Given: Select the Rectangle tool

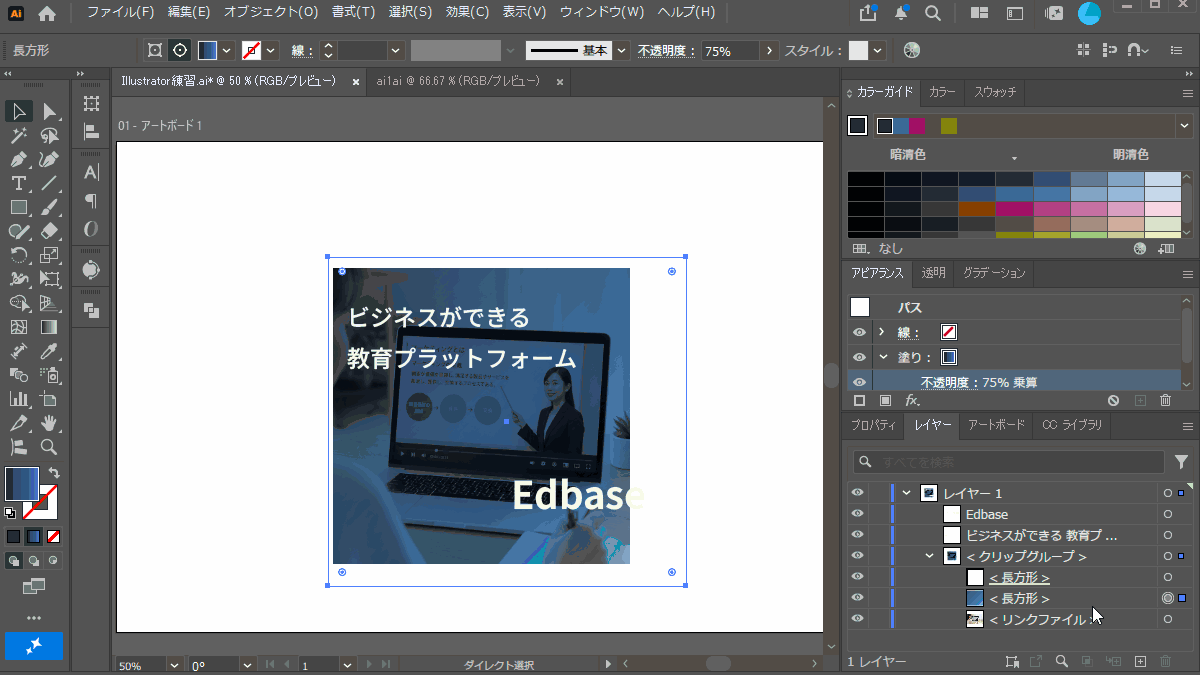Looking at the screenshot, I should coord(19,207).
